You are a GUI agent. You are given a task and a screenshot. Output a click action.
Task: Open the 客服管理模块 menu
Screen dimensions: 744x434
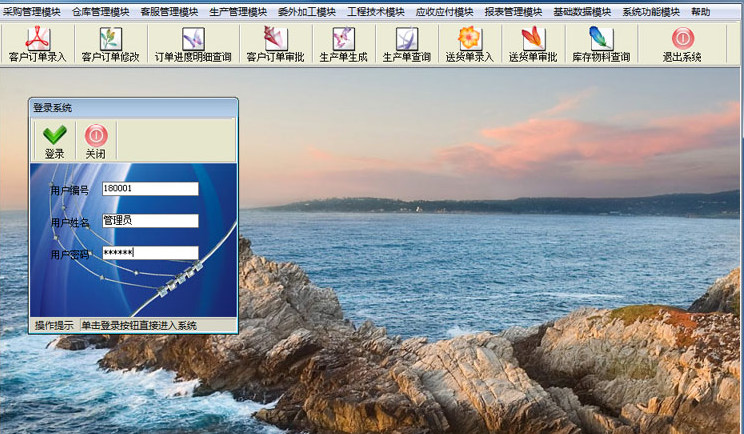coord(169,12)
